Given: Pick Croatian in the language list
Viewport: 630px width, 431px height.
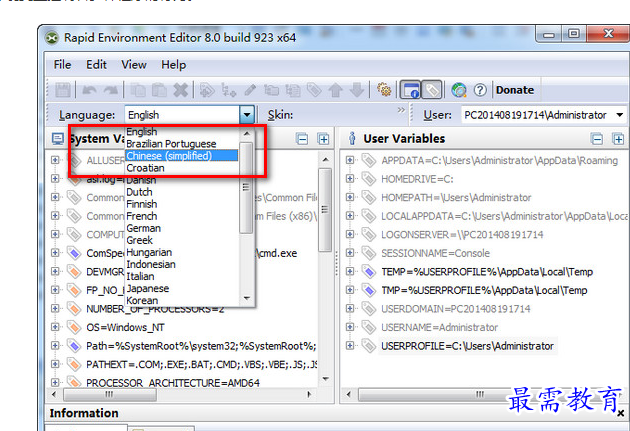Looking at the screenshot, I should pyautogui.click(x=182, y=168).
